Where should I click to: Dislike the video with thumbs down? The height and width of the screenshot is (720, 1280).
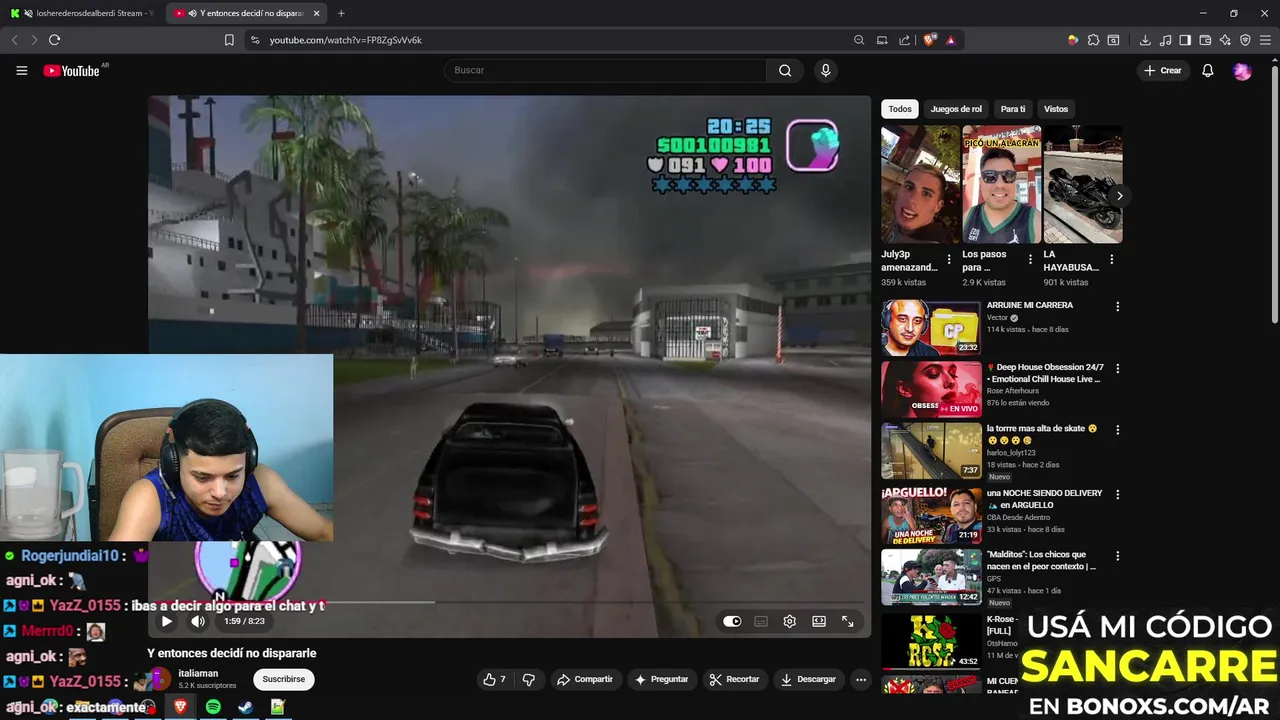pyautogui.click(x=529, y=679)
